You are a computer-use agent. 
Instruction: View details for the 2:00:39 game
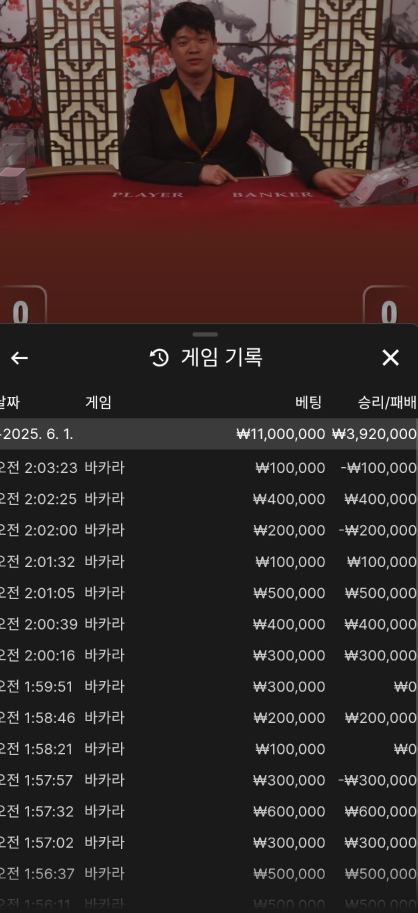click(x=209, y=625)
